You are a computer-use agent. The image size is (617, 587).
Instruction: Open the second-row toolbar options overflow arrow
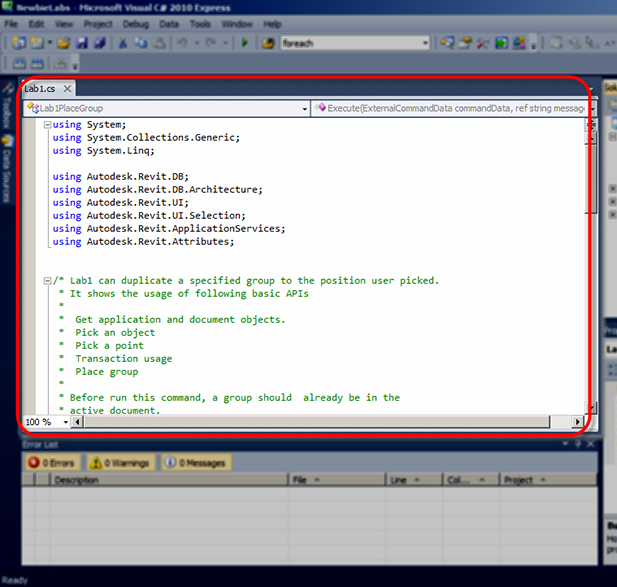point(75,65)
